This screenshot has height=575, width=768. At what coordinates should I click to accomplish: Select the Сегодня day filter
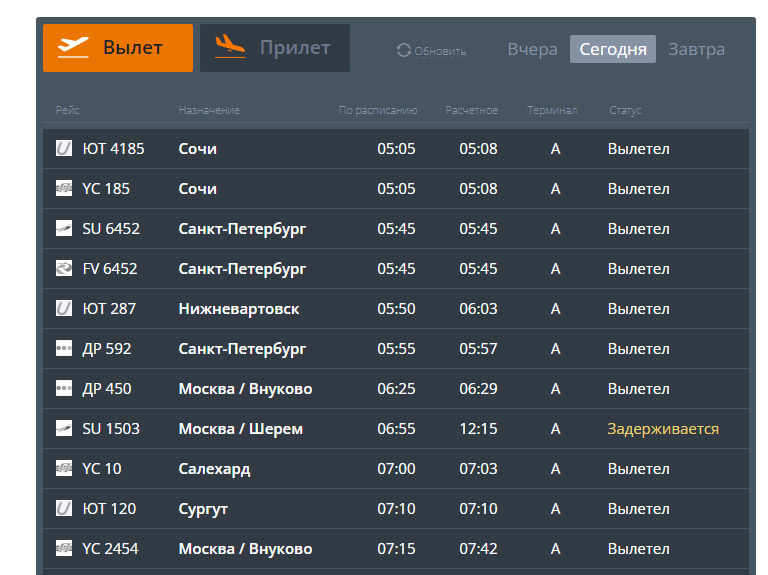pyautogui.click(x=613, y=49)
